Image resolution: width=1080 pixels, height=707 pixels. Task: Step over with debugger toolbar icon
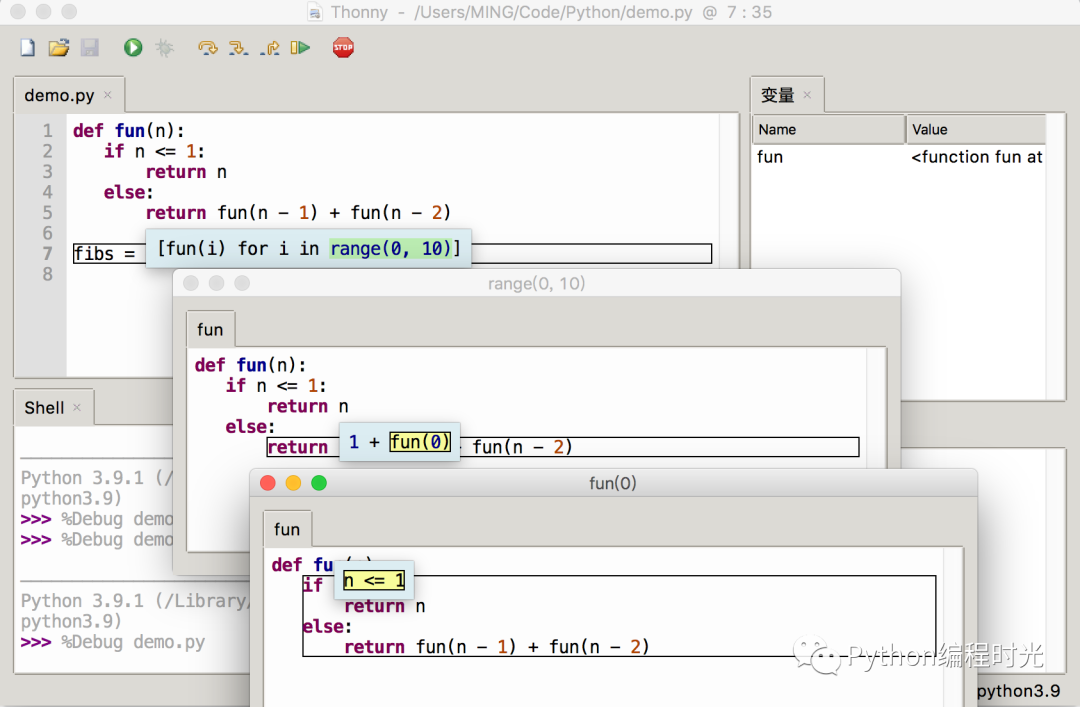[x=207, y=48]
